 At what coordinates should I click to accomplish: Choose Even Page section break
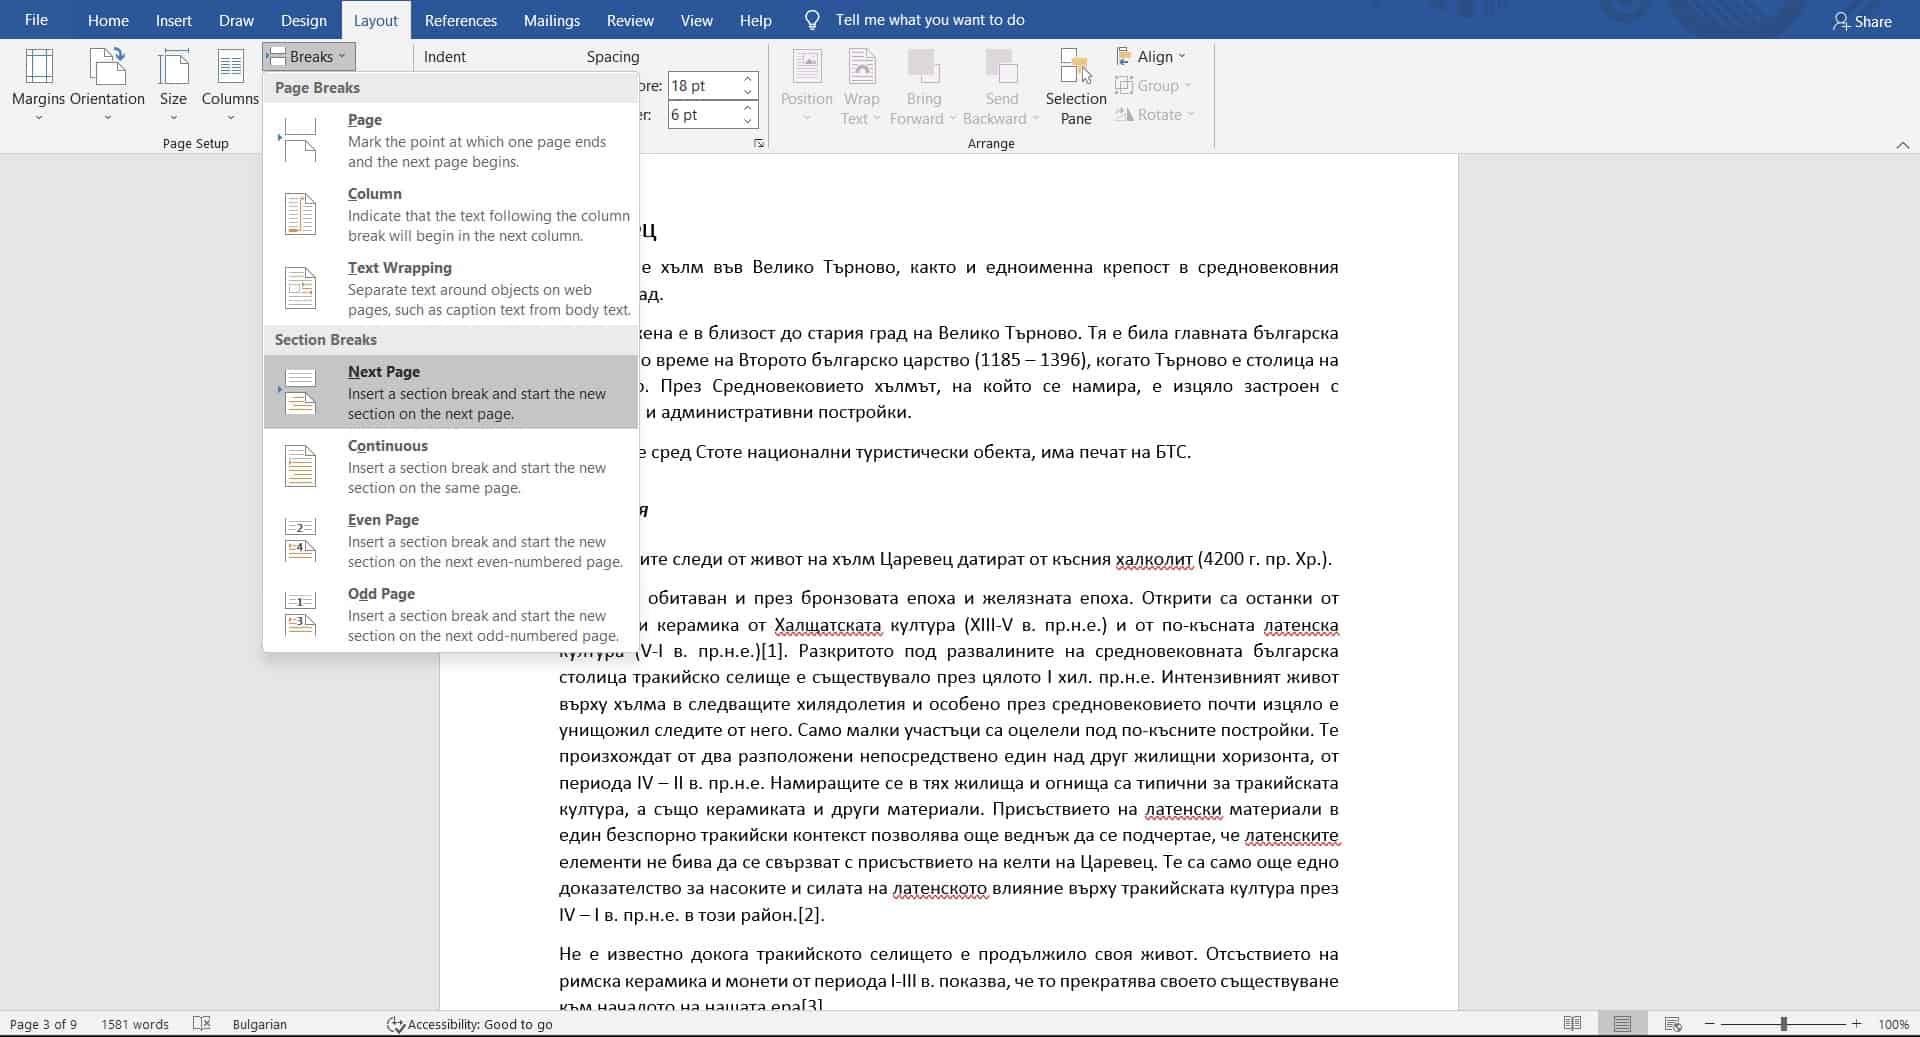[x=450, y=540]
